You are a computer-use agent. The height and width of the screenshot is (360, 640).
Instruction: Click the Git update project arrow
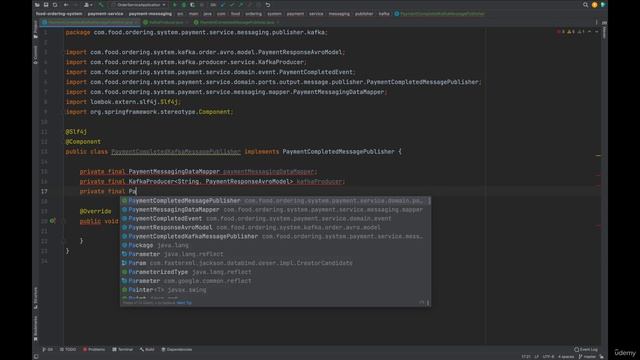click(223, 5)
